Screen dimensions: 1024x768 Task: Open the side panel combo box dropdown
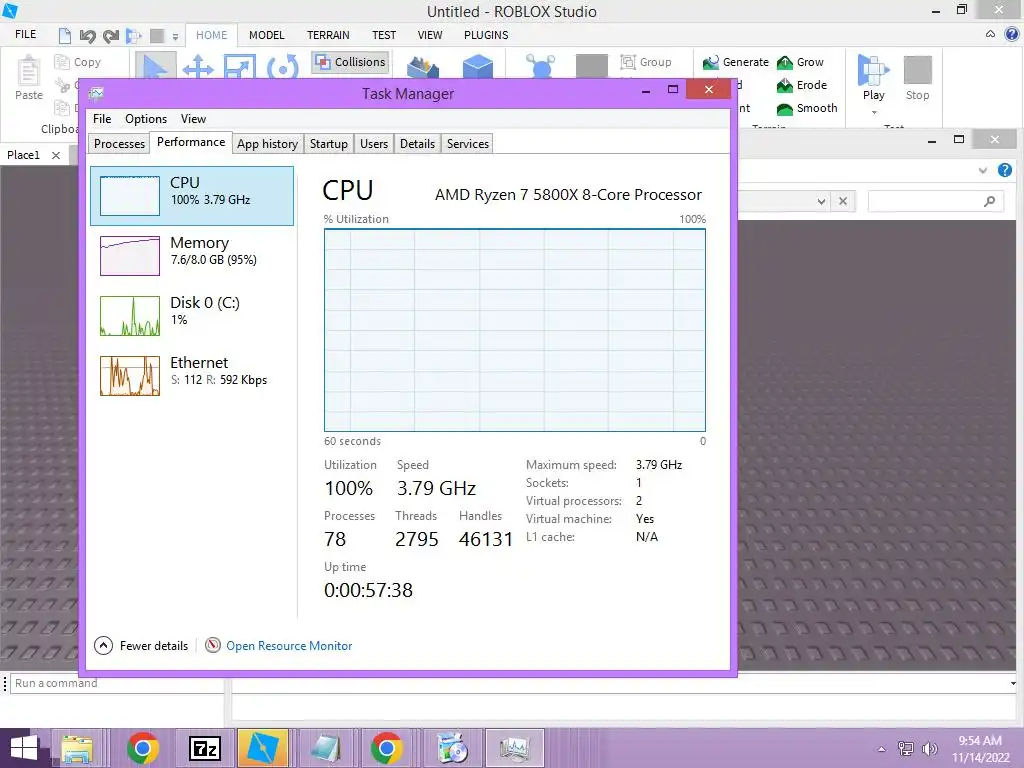pos(822,202)
